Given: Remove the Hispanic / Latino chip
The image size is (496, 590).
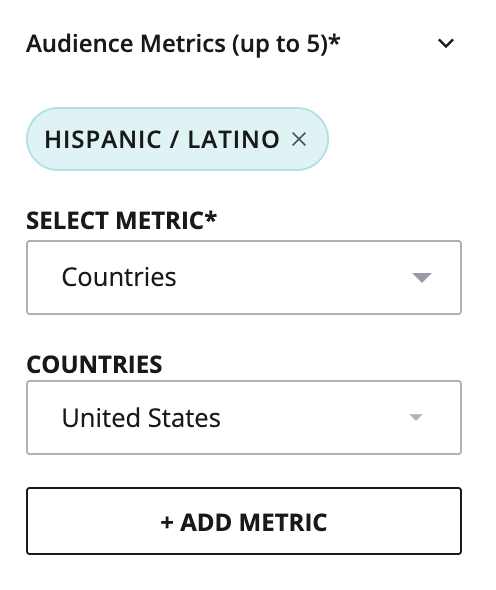Looking at the screenshot, I should point(299,139).
